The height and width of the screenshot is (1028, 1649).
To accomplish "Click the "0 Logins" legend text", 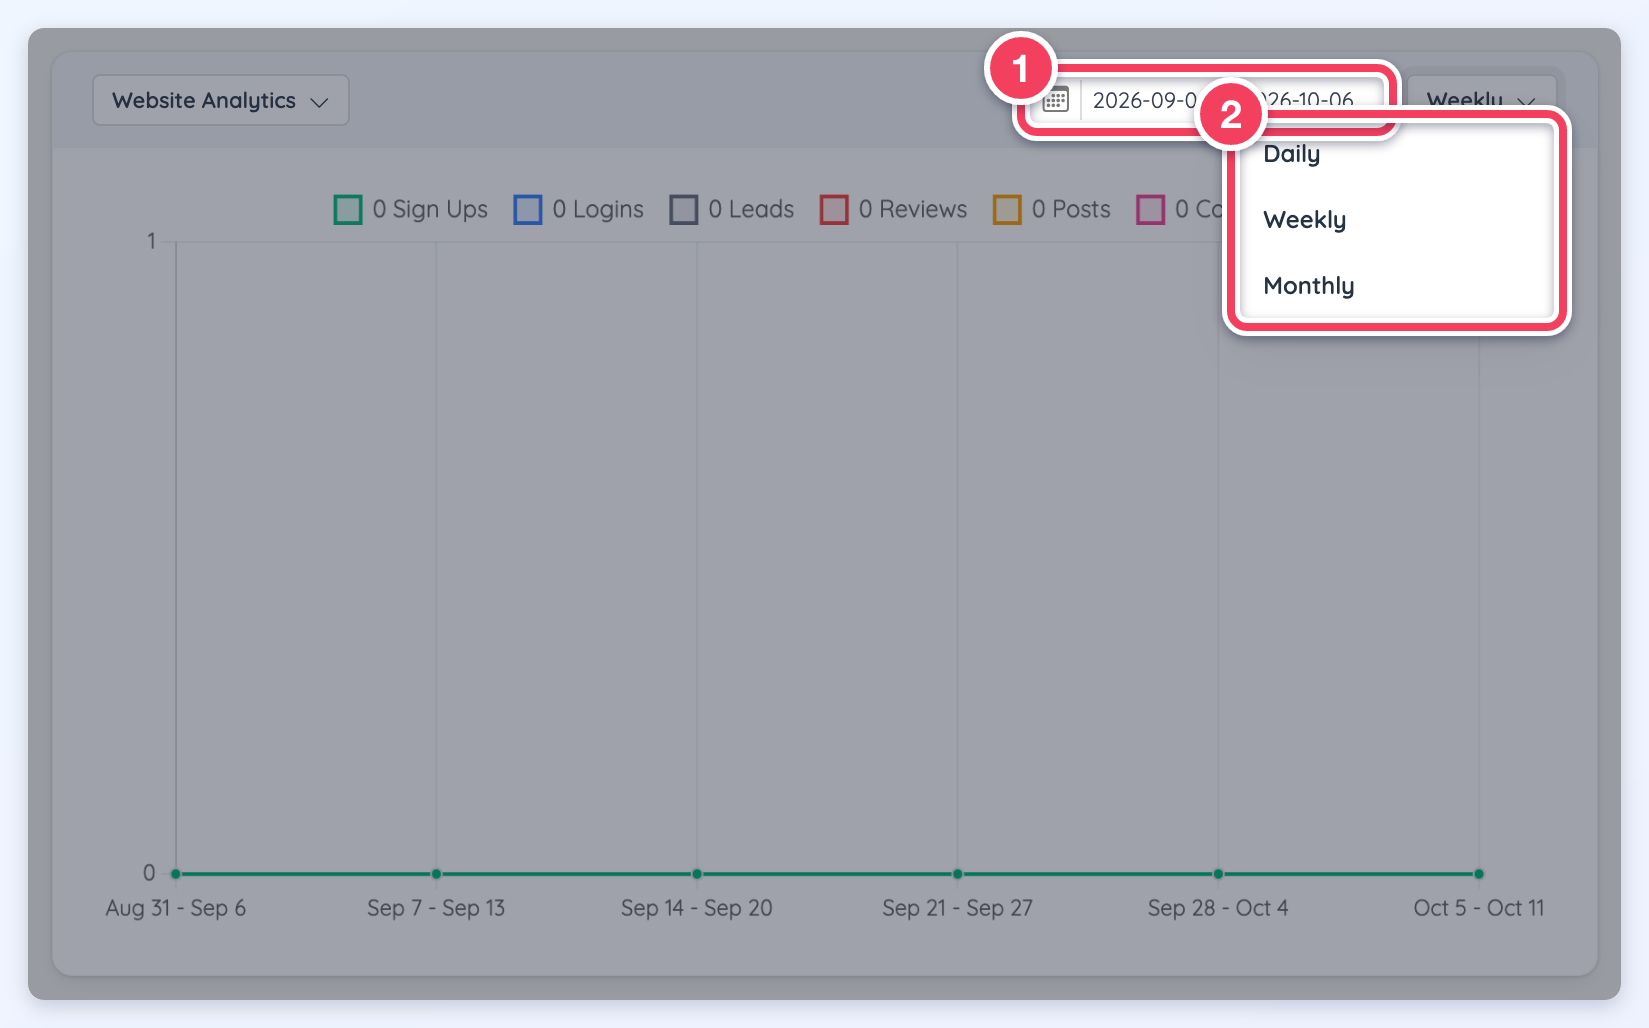I will pos(598,210).
